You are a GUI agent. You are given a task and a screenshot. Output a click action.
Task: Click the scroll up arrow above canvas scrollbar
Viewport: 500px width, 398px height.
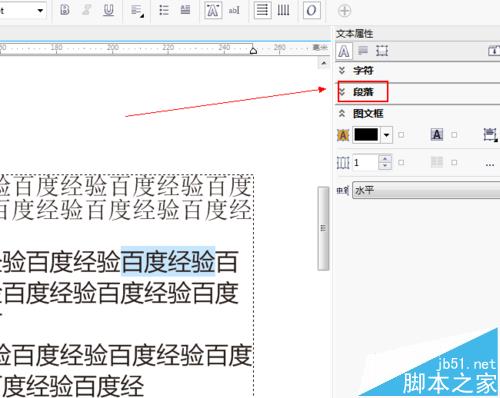pos(323,63)
